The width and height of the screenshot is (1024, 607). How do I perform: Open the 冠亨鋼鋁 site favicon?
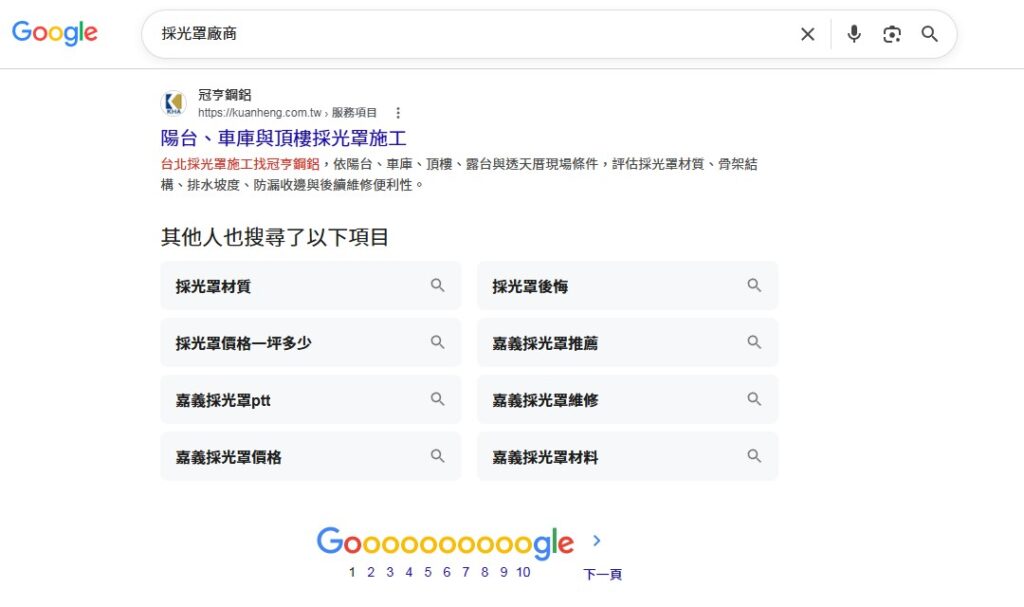click(x=174, y=103)
